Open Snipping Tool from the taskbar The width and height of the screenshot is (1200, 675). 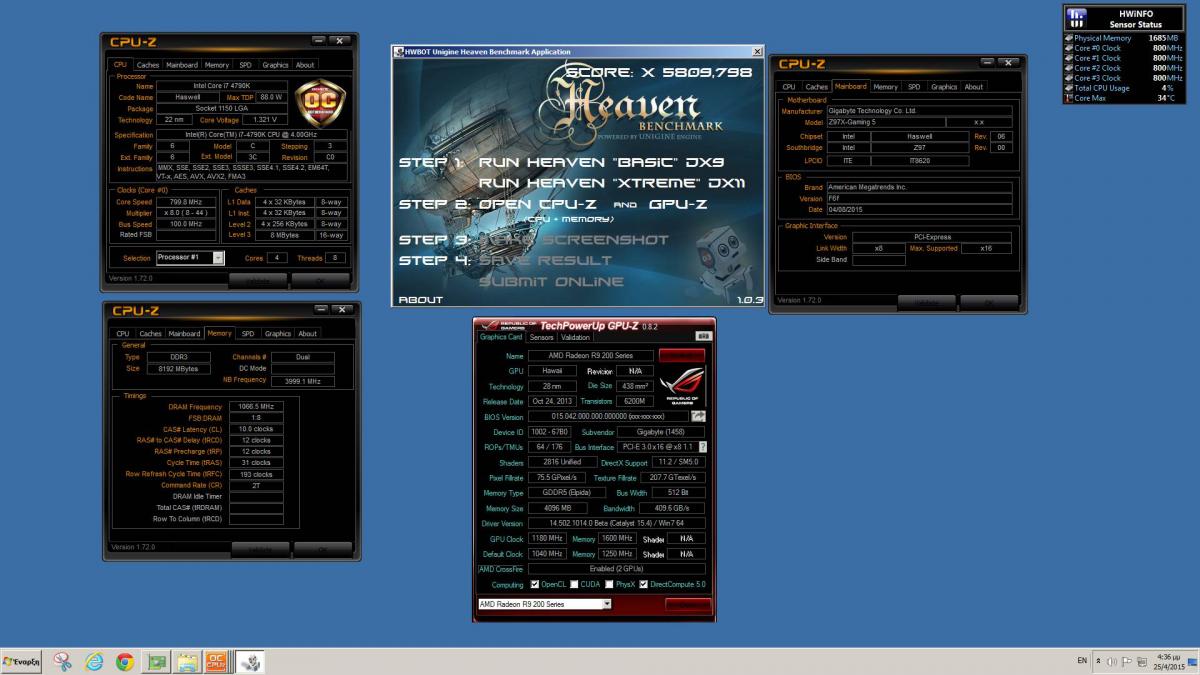pos(63,661)
